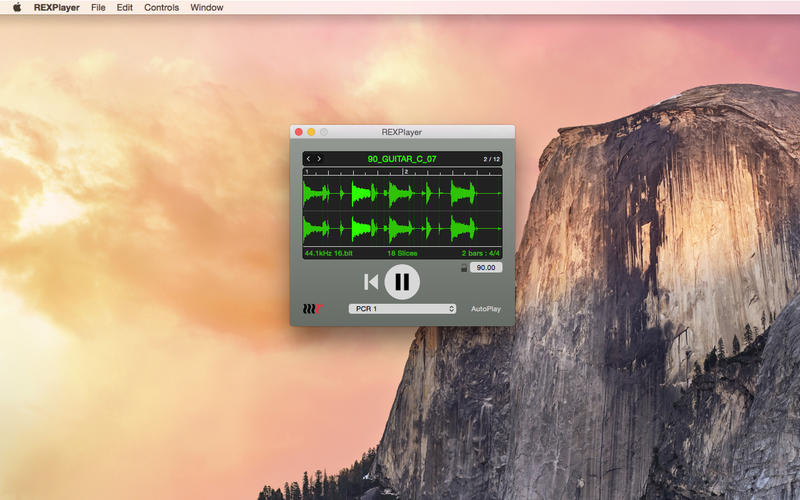Open the PCR 1 output dropdown
Screen dimensions: 800x500
click(402, 309)
